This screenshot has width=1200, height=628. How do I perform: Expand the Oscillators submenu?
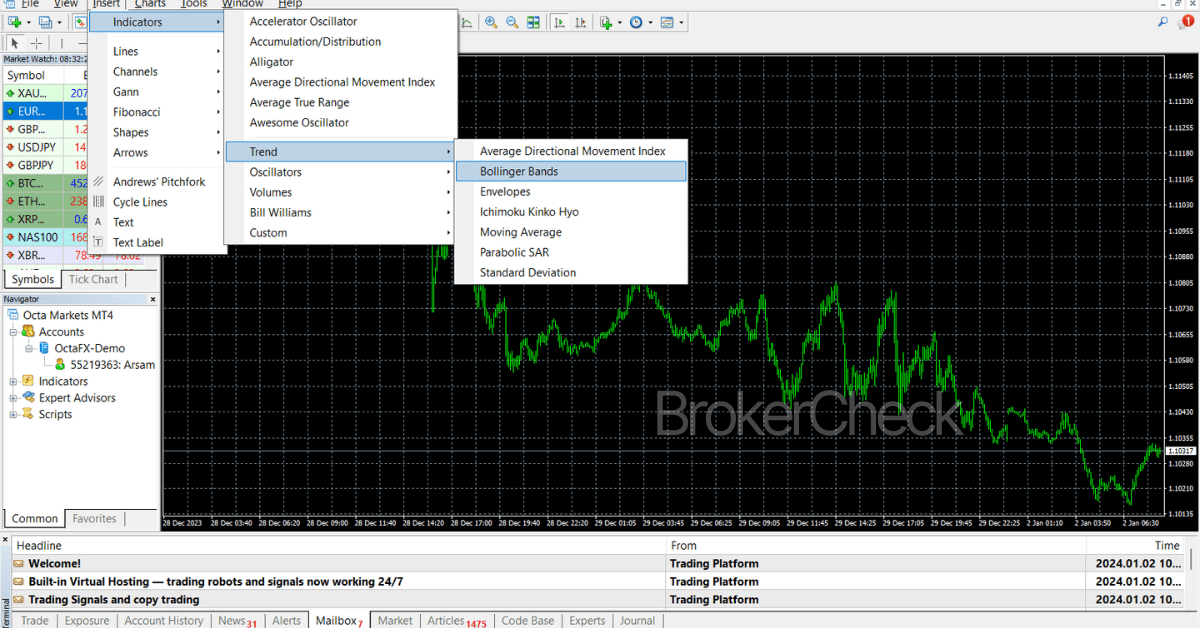[281, 171]
